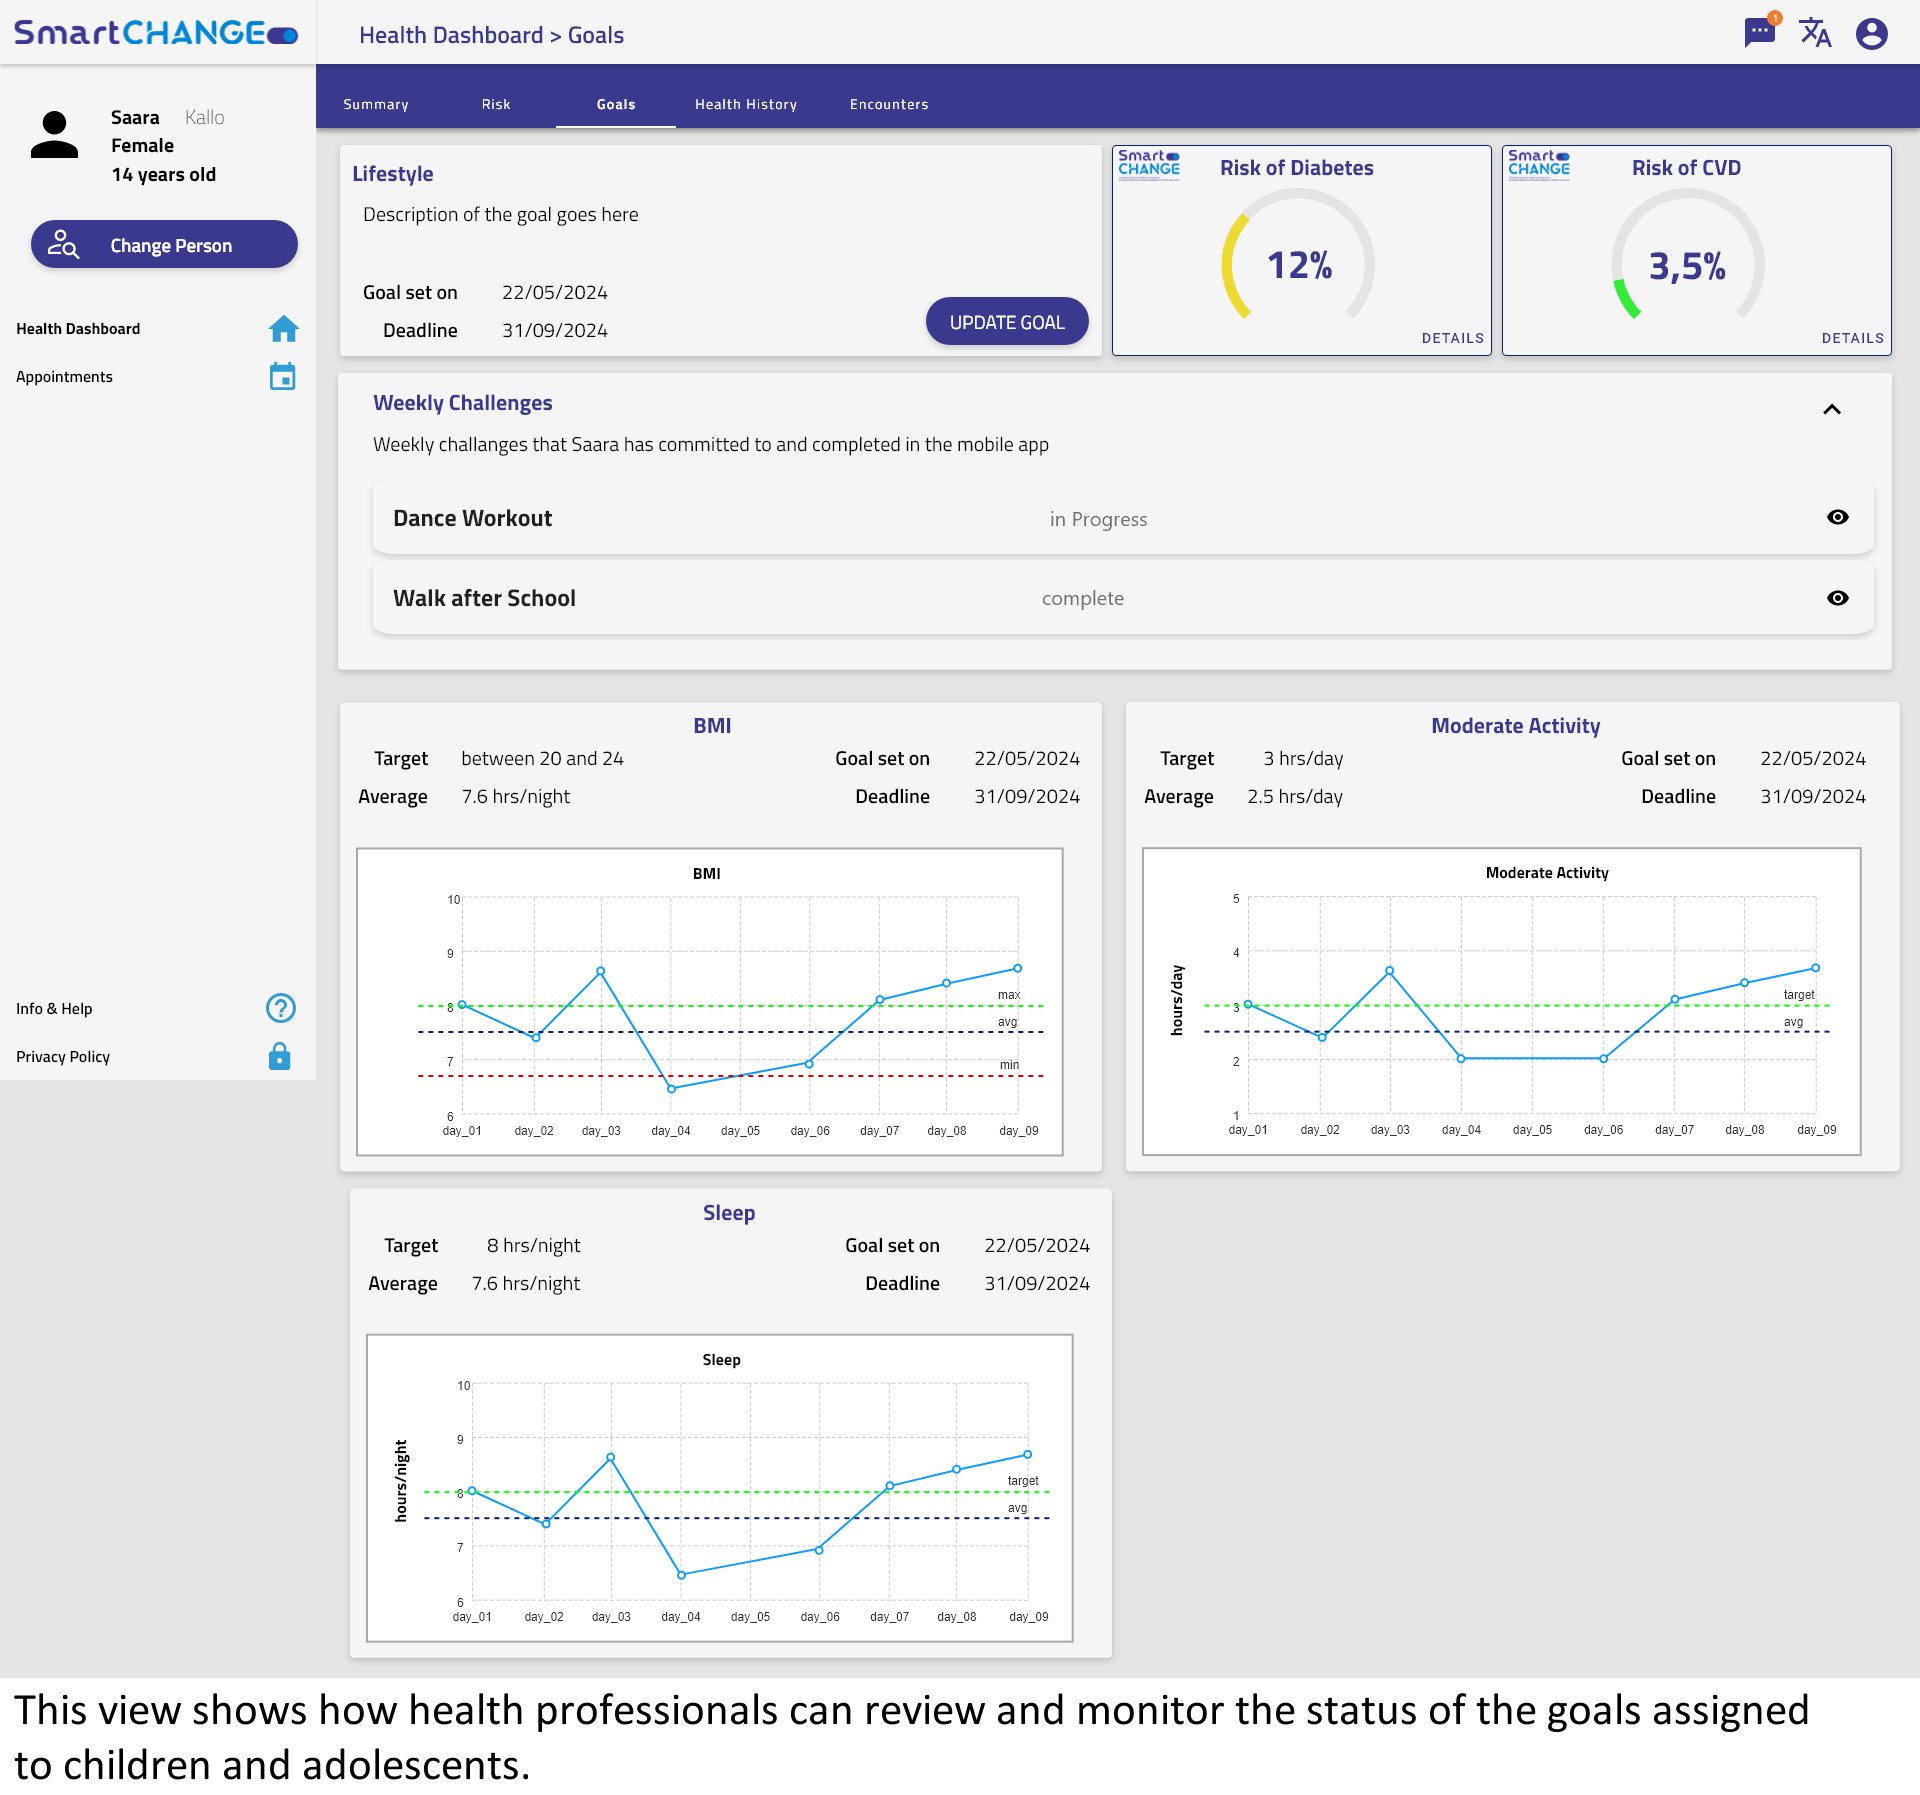This screenshot has width=1920, height=1795.
Task: Toggle visibility of the Walk after School challenge
Action: click(x=1837, y=598)
